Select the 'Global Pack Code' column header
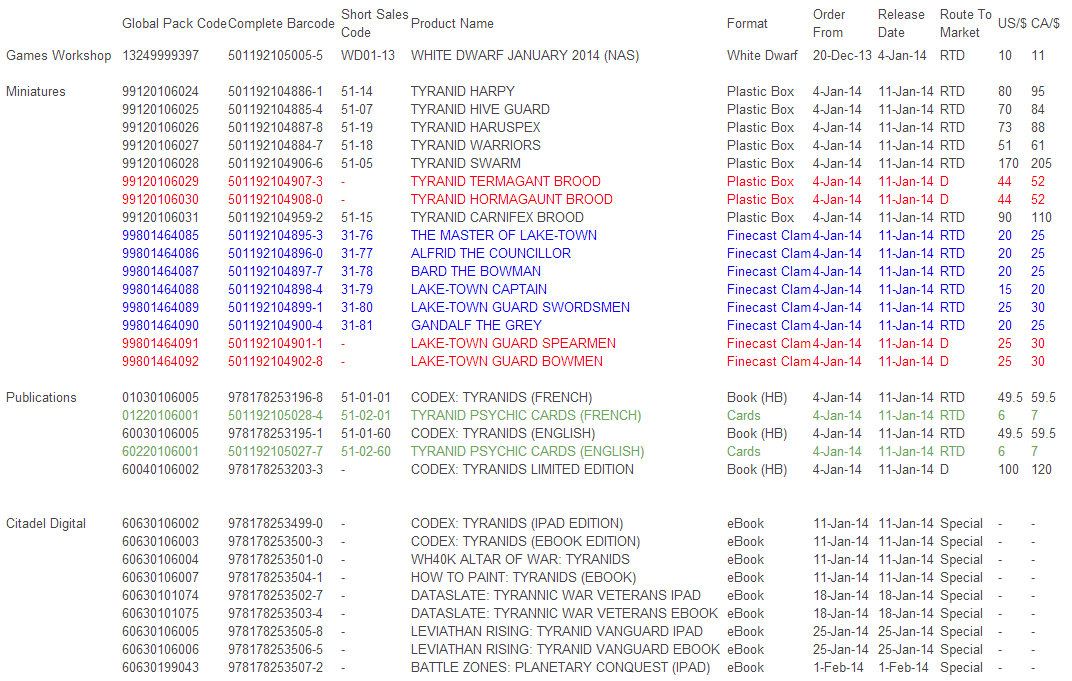1072x681 pixels. [174, 23]
